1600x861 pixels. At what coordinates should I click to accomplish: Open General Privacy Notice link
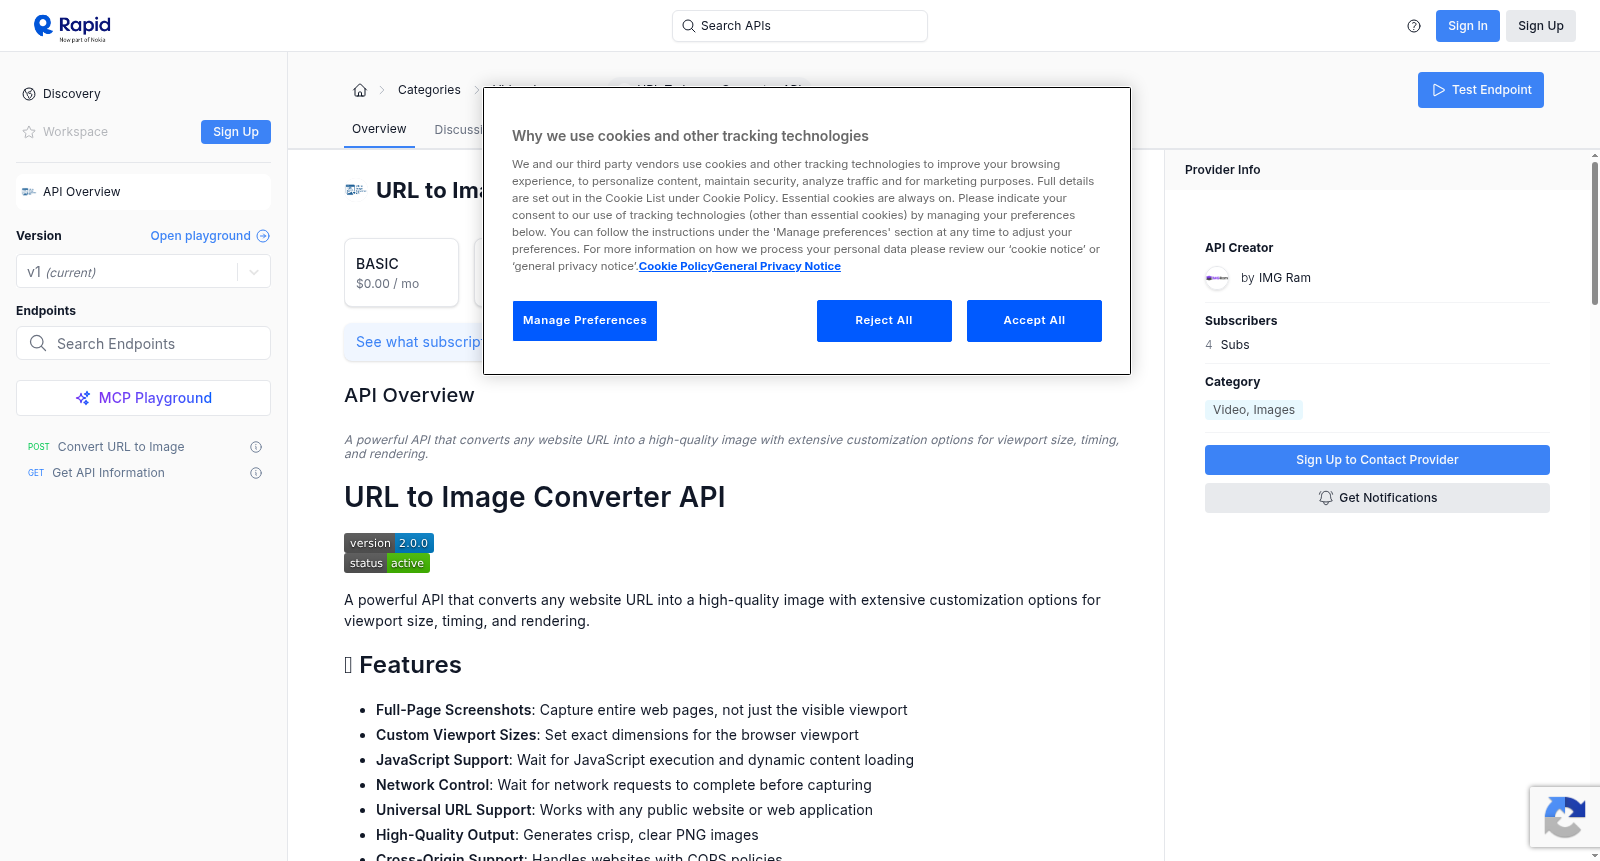778,266
